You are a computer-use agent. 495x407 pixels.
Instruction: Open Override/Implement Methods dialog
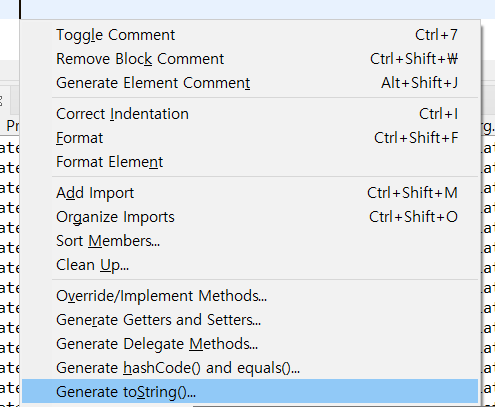click(250, 296)
